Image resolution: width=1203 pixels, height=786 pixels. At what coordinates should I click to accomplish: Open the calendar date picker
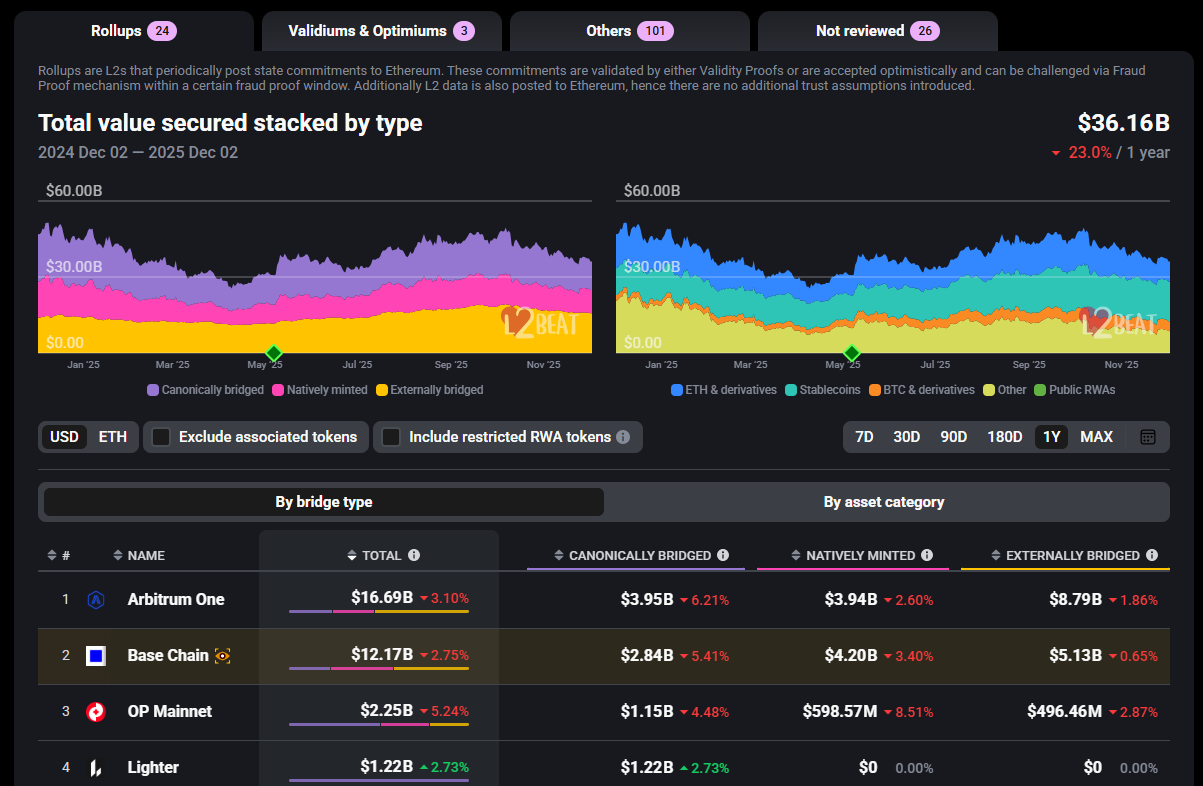[x=1145, y=436]
